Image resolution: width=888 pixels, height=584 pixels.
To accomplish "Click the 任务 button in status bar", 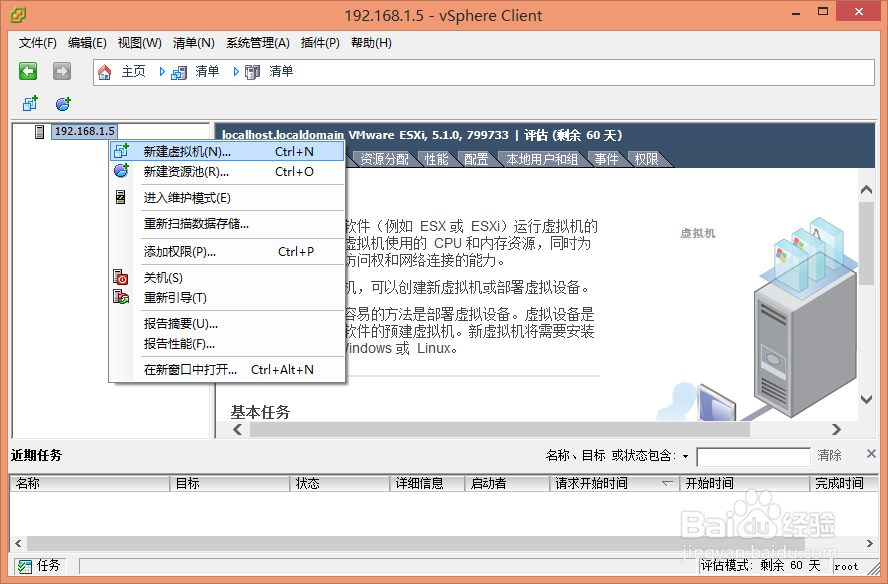I will point(39,566).
